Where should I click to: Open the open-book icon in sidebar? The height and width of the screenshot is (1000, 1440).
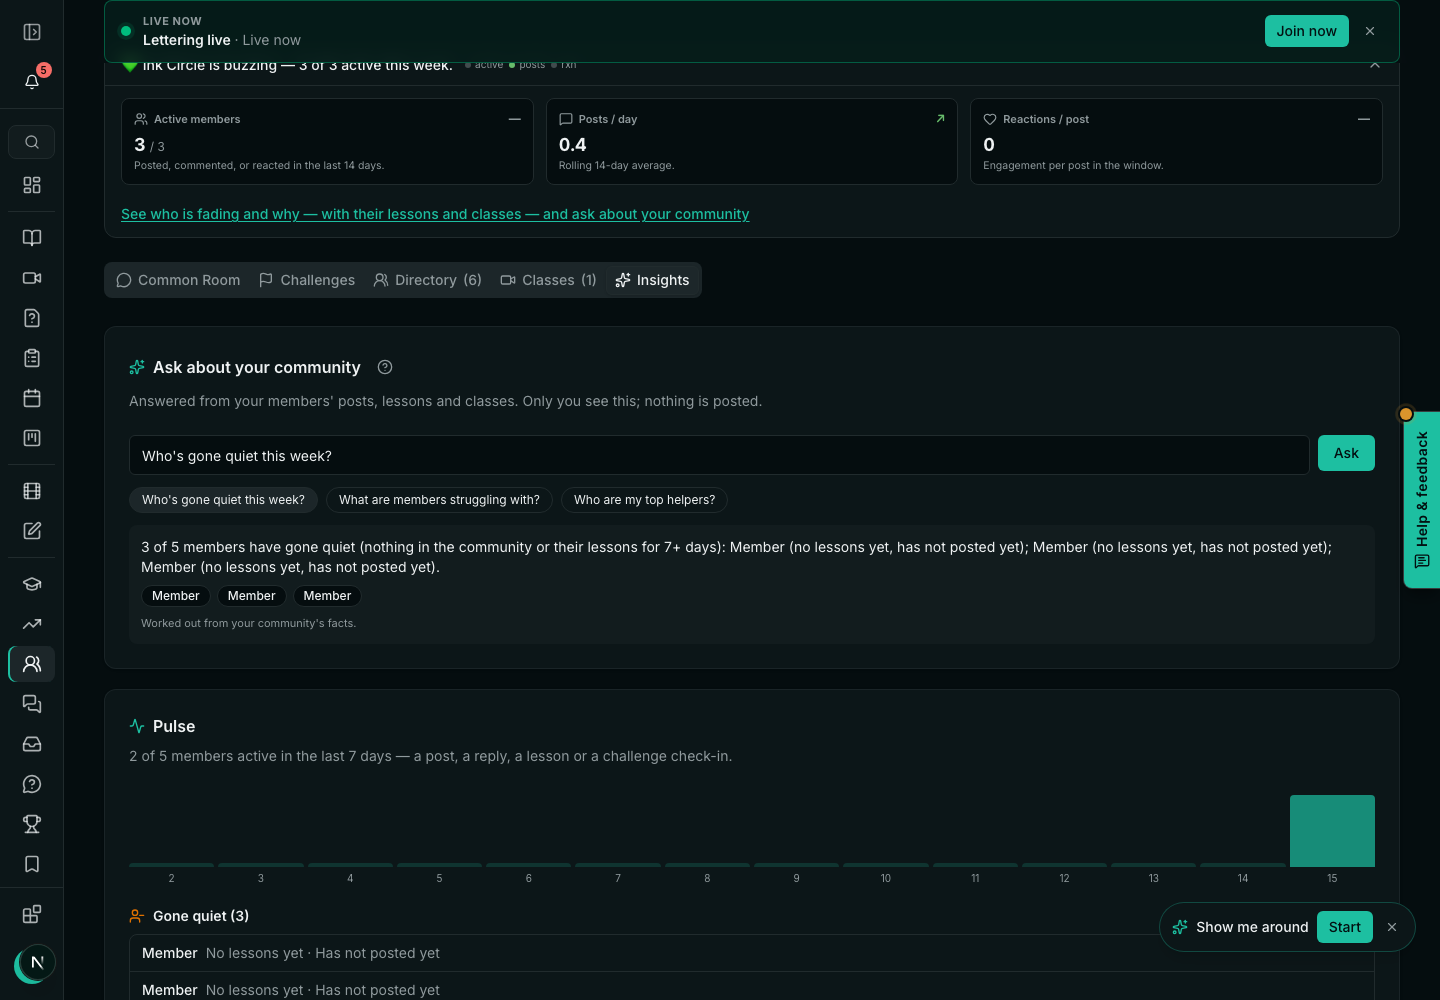(x=32, y=238)
